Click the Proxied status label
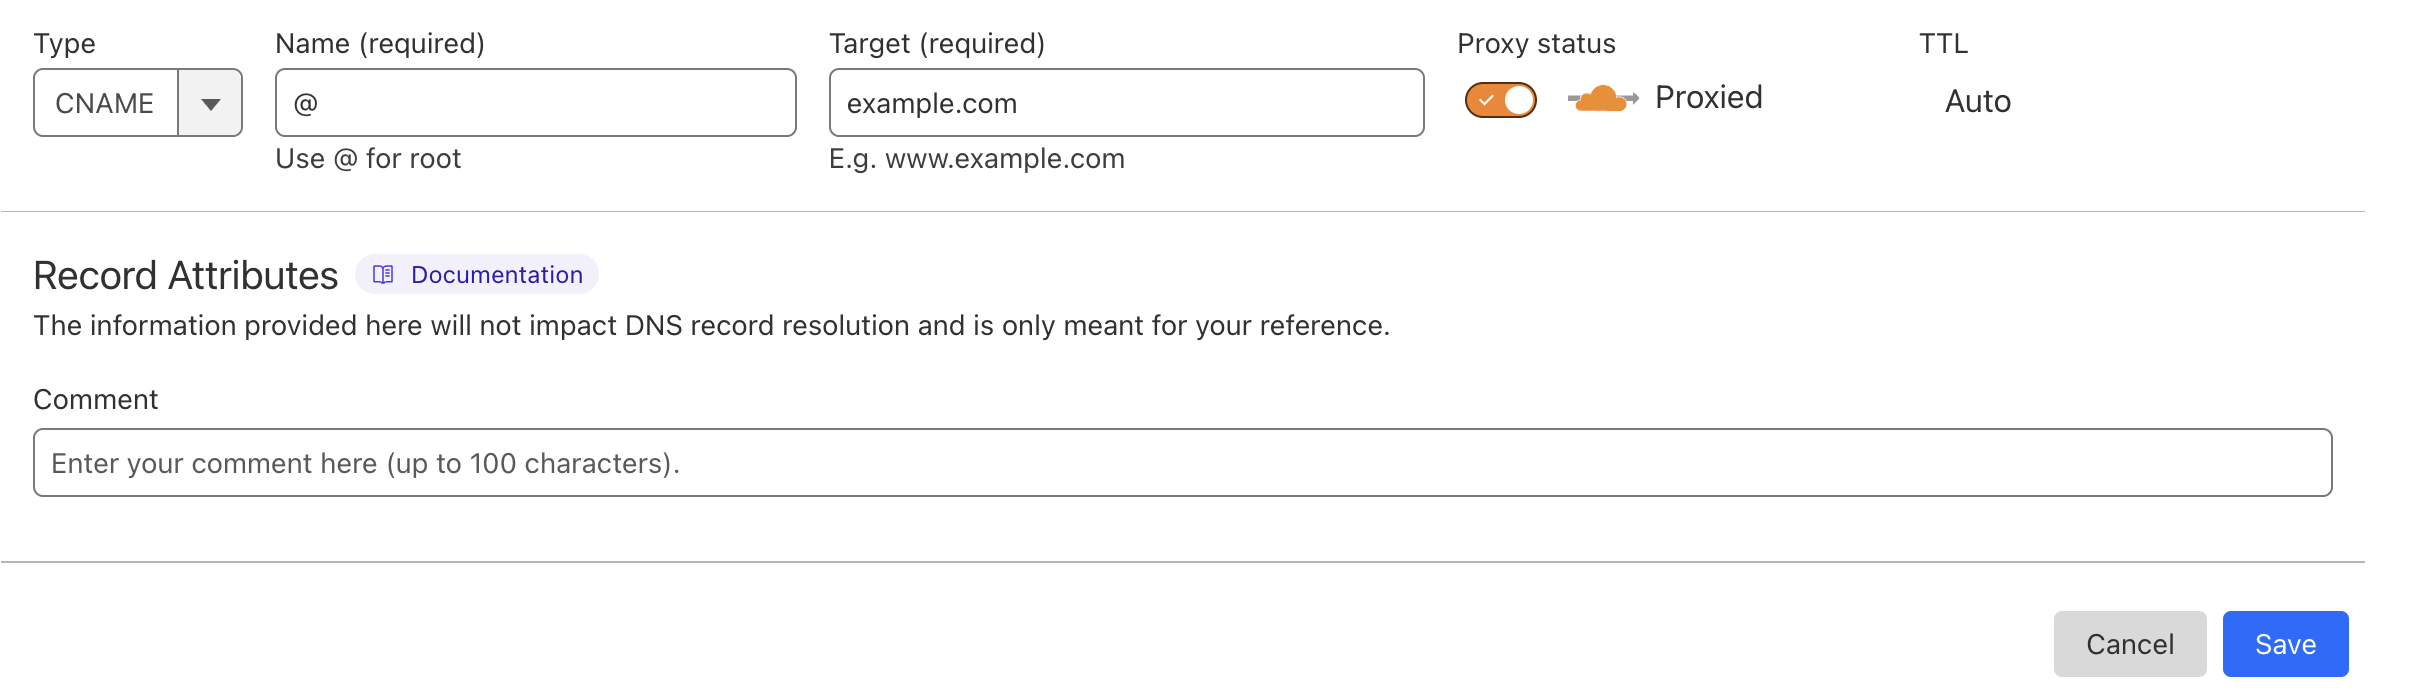The width and height of the screenshot is (2410, 694). 1709,97
